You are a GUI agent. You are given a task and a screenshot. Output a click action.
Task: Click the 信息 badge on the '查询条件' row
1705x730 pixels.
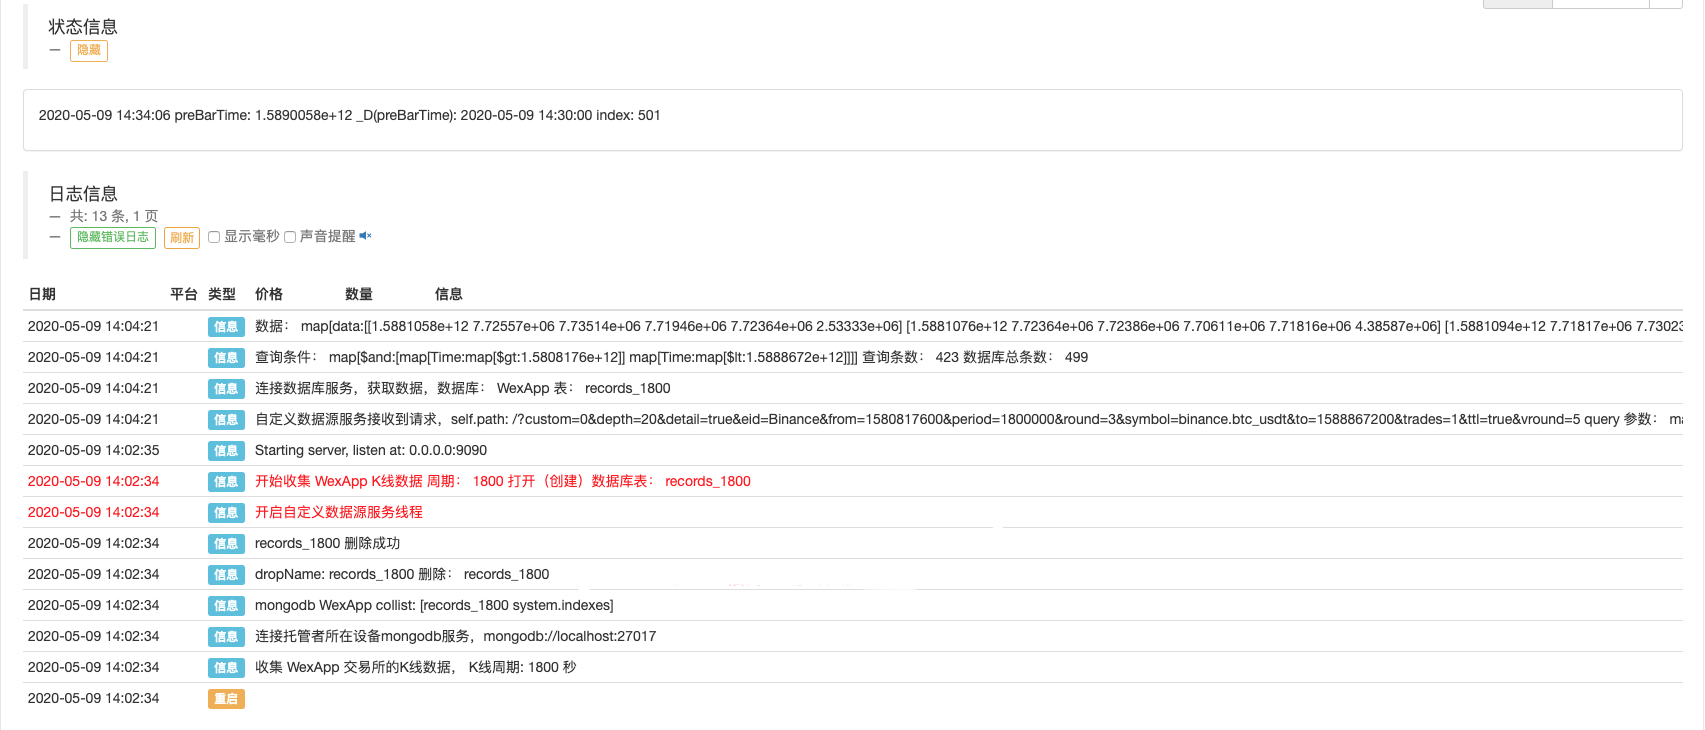point(226,358)
